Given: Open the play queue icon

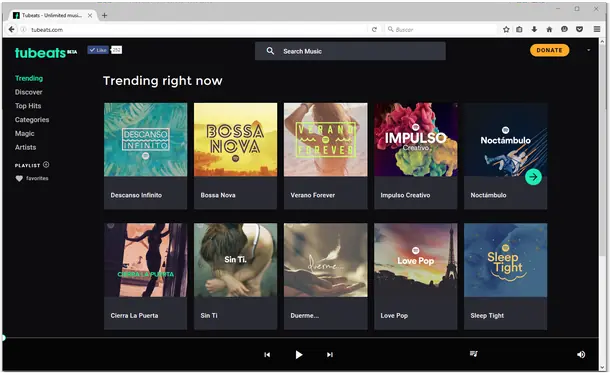Looking at the screenshot, I should [x=473, y=354].
